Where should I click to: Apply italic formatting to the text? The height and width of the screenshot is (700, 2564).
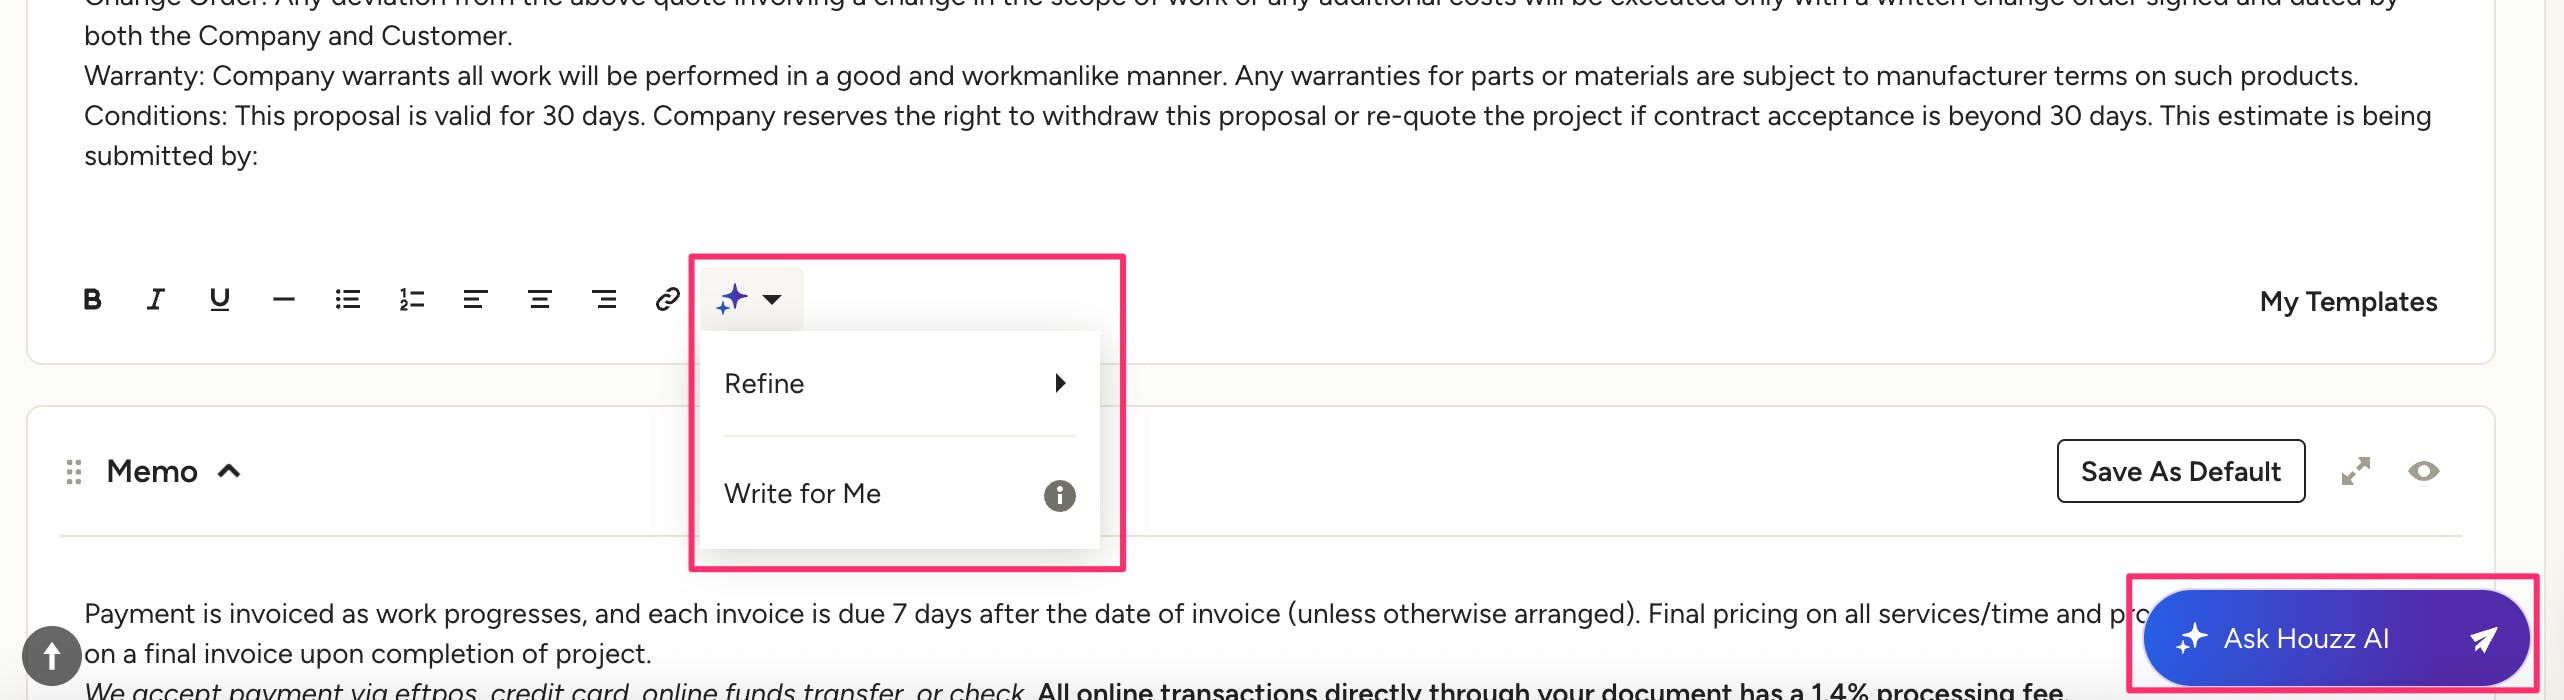pos(155,299)
